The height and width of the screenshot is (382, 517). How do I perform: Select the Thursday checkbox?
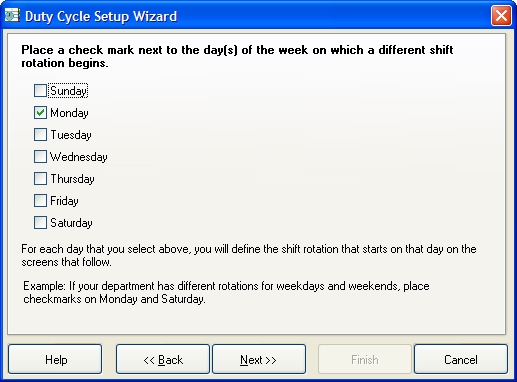point(40,179)
